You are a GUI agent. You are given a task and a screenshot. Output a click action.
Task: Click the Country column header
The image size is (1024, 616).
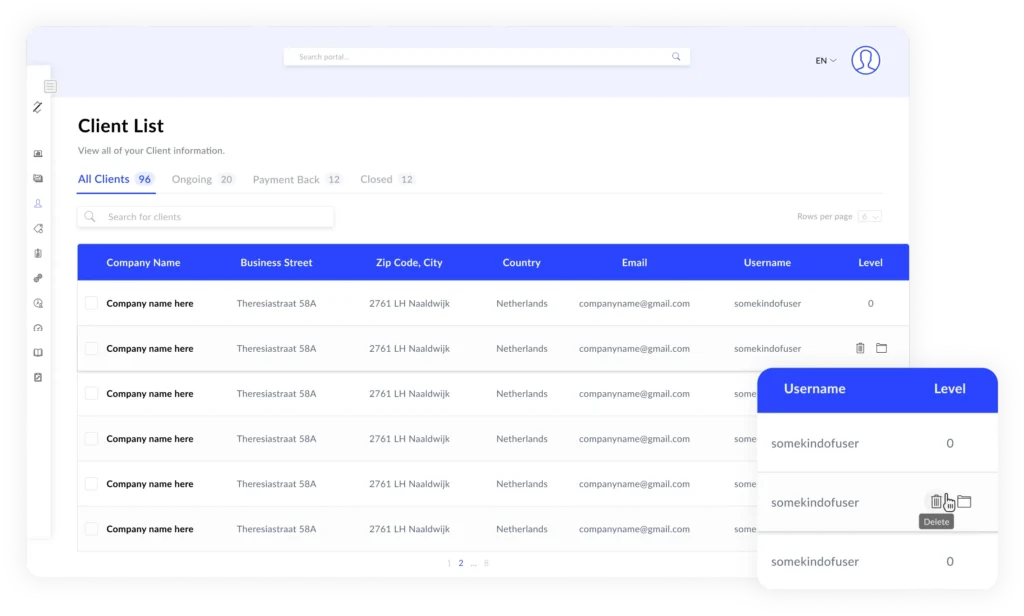521,263
